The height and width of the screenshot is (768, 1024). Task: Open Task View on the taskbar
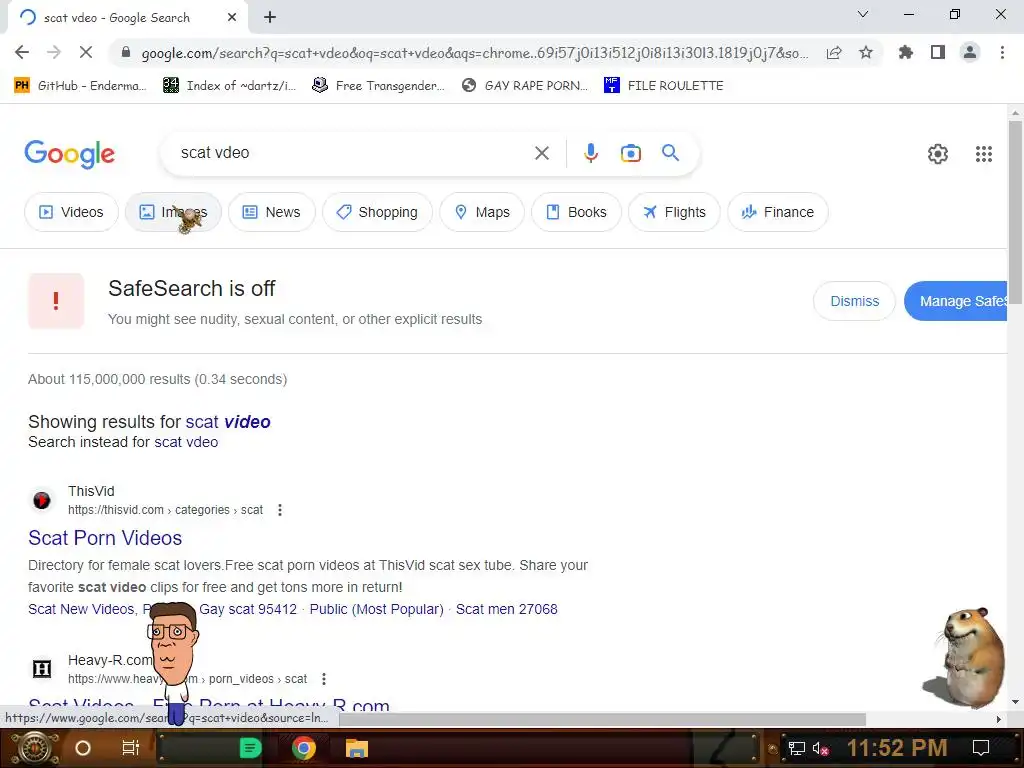pos(131,748)
